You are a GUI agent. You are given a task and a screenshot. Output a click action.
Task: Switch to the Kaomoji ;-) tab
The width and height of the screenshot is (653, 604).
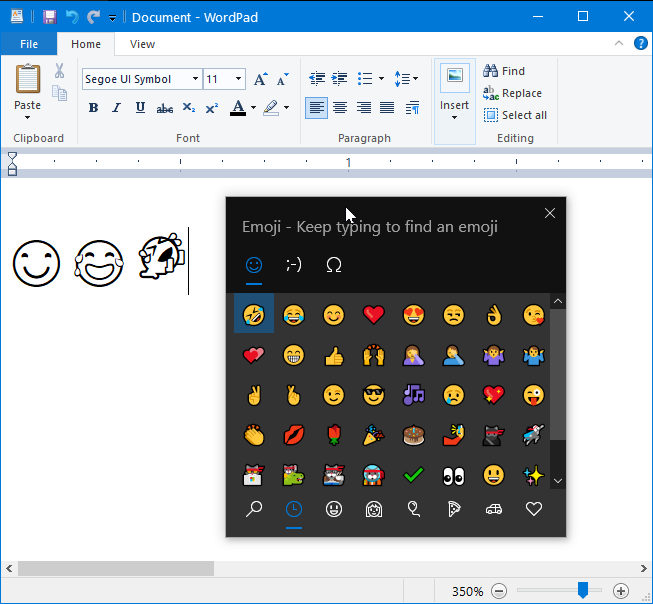coord(294,265)
